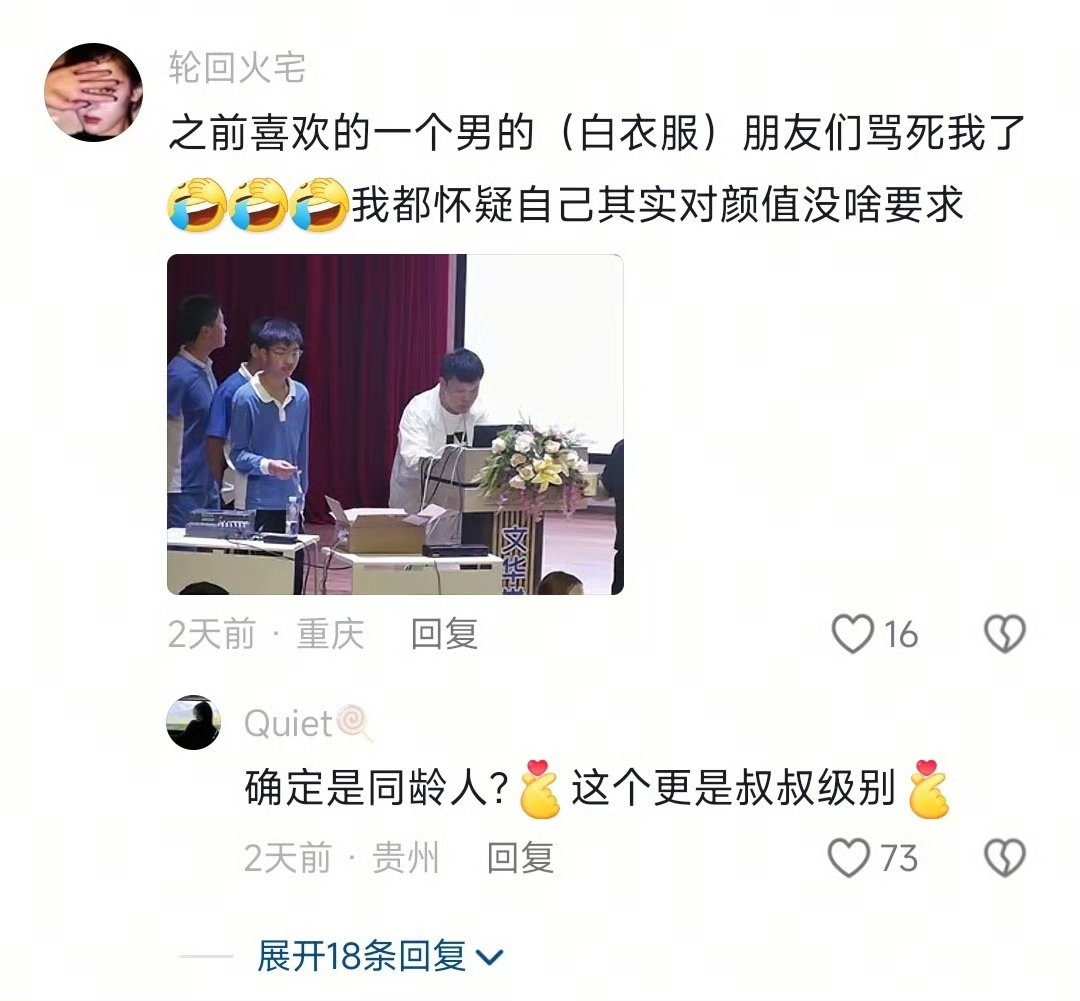Select Quiet's reply text 确定是同龄人
This screenshot has height=1001, width=1080.
[377, 788]
